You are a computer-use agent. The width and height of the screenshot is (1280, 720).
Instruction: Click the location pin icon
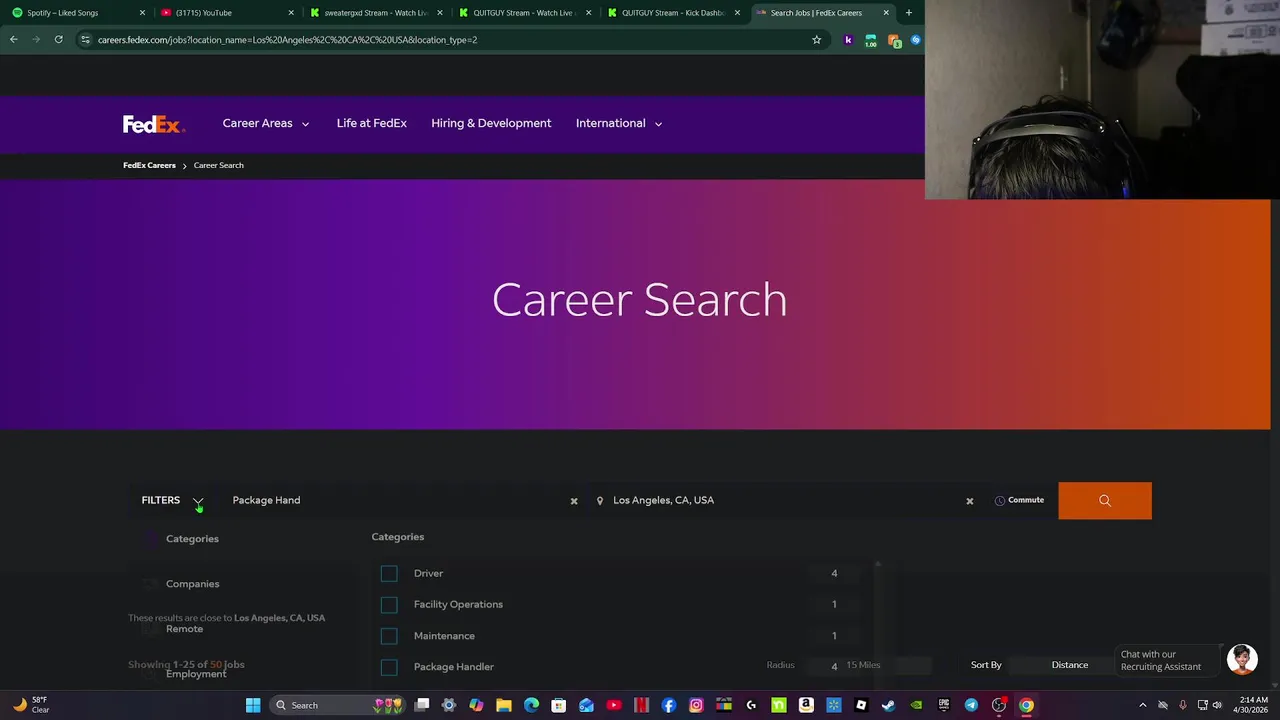tap(600, 501)
